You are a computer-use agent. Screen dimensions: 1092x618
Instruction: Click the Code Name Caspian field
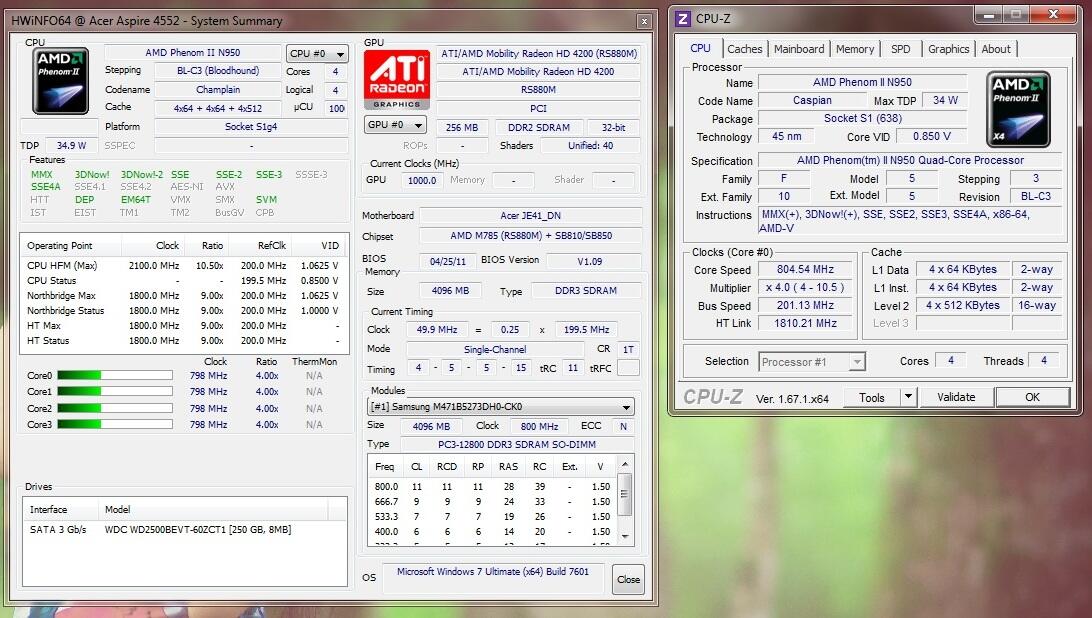click(812, 100)
